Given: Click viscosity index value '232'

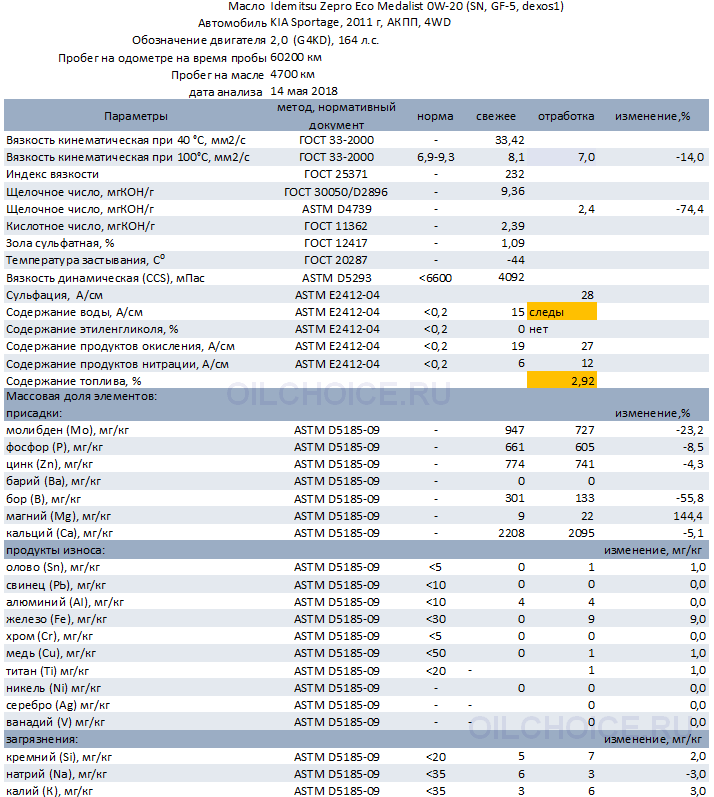Looking at the screenshot, I should tap(515, 174).
